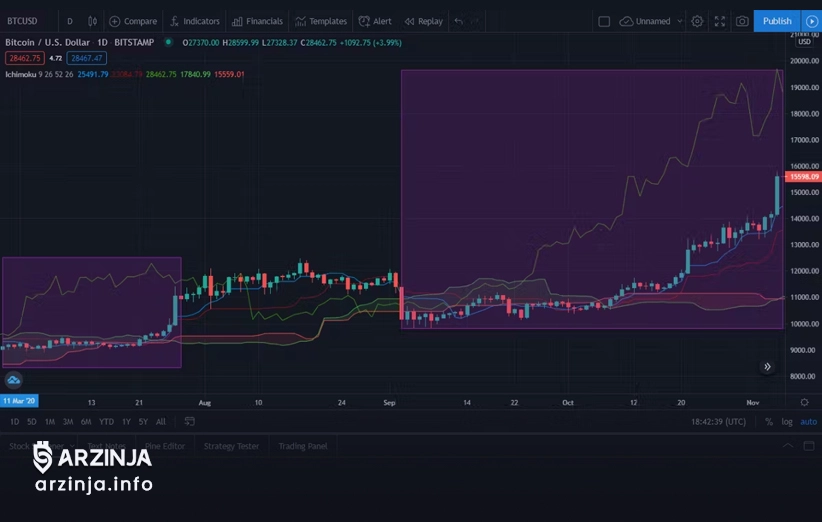
Task: Toggle percent scale mode
Action: click(769, 422)
